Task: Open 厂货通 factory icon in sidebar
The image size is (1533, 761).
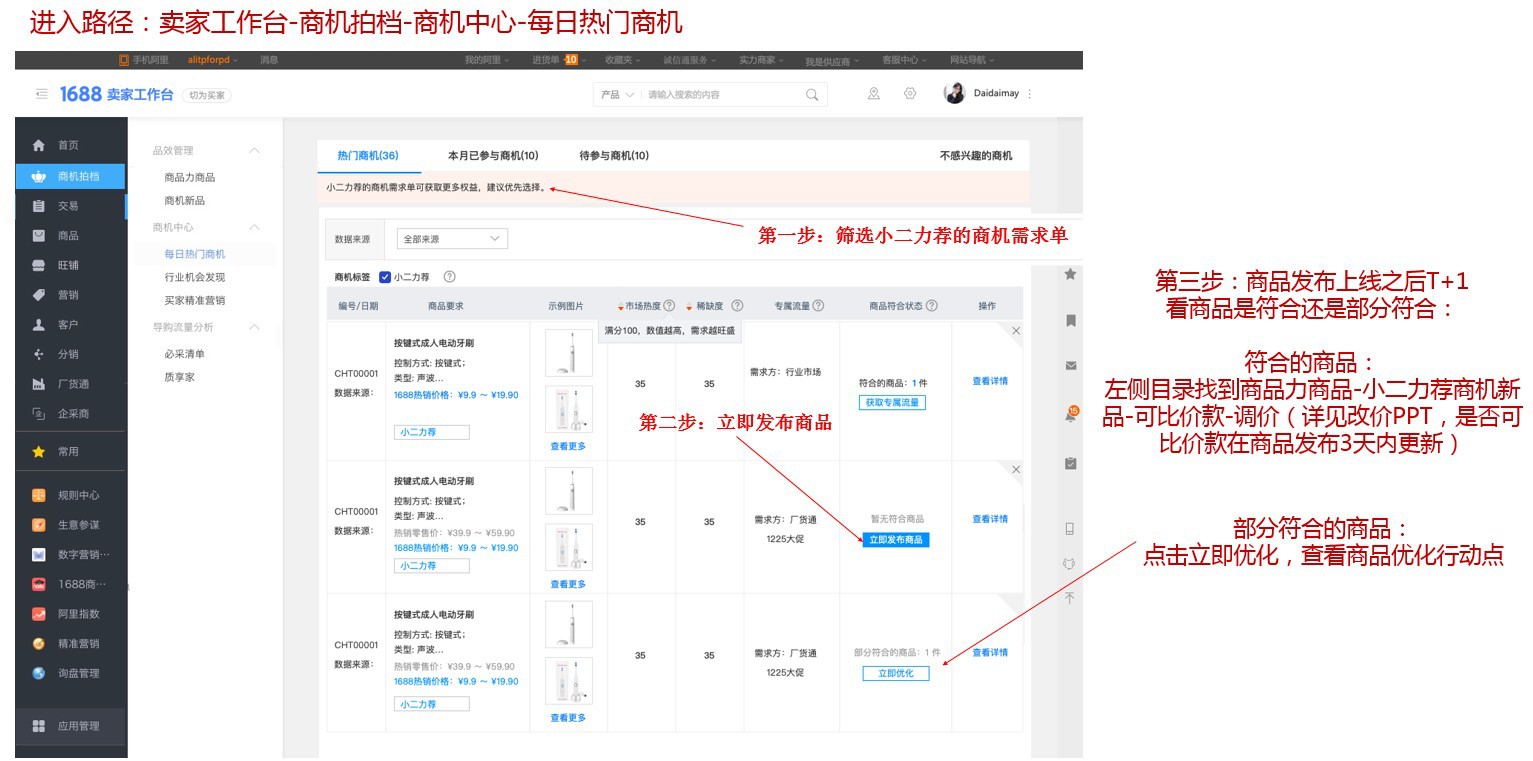Action: (39, 384)
